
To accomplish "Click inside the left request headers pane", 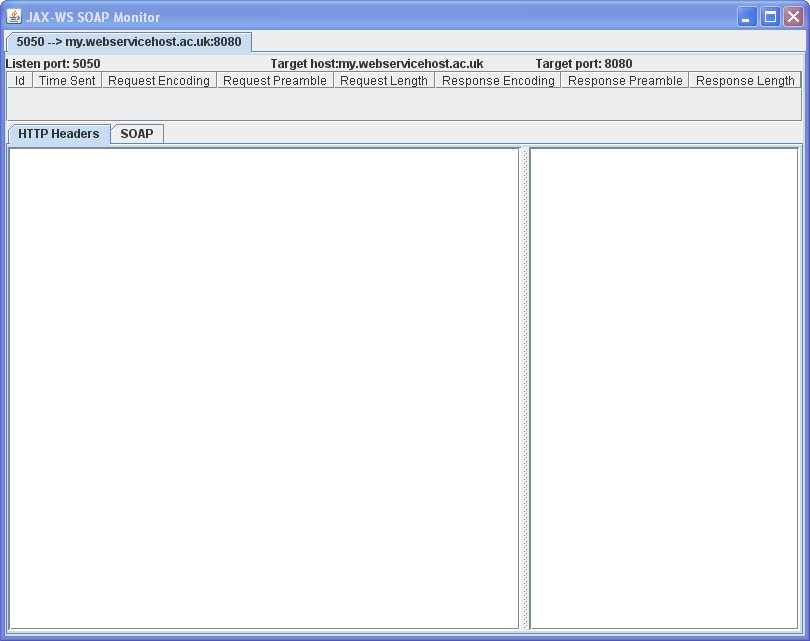I will [264, 388].
